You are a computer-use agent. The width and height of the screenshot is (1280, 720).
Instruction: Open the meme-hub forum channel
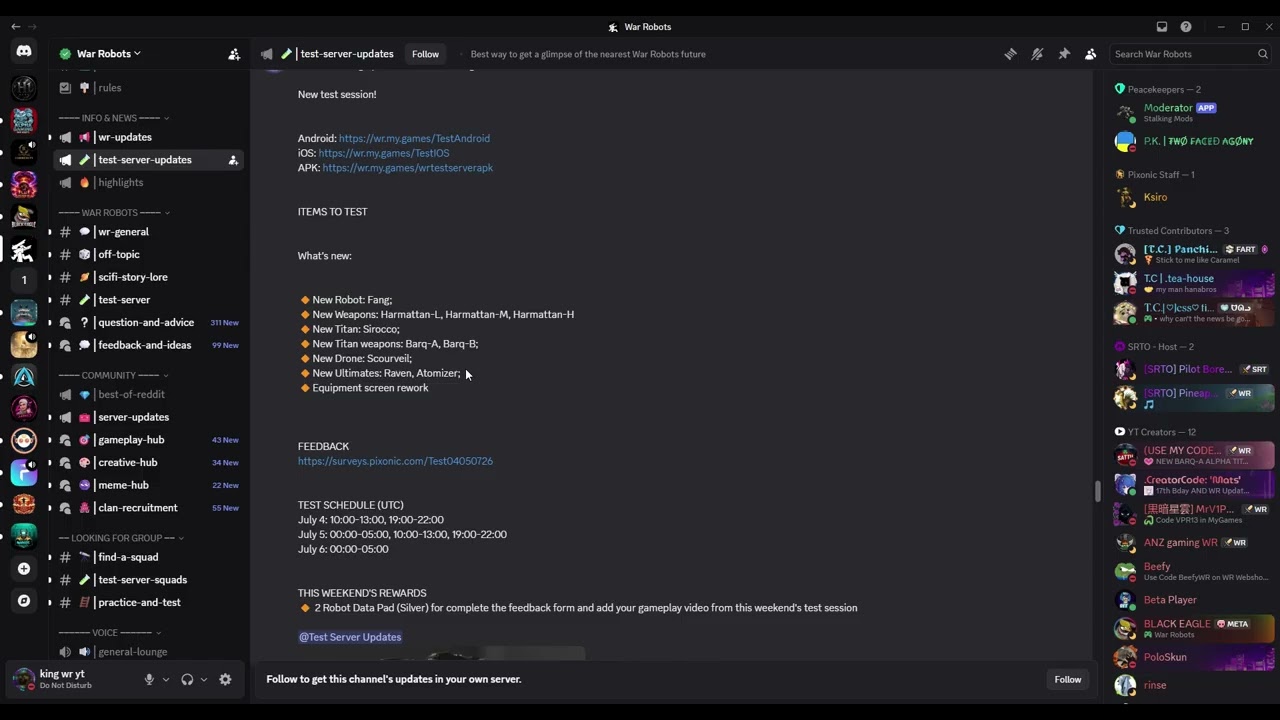147,485
